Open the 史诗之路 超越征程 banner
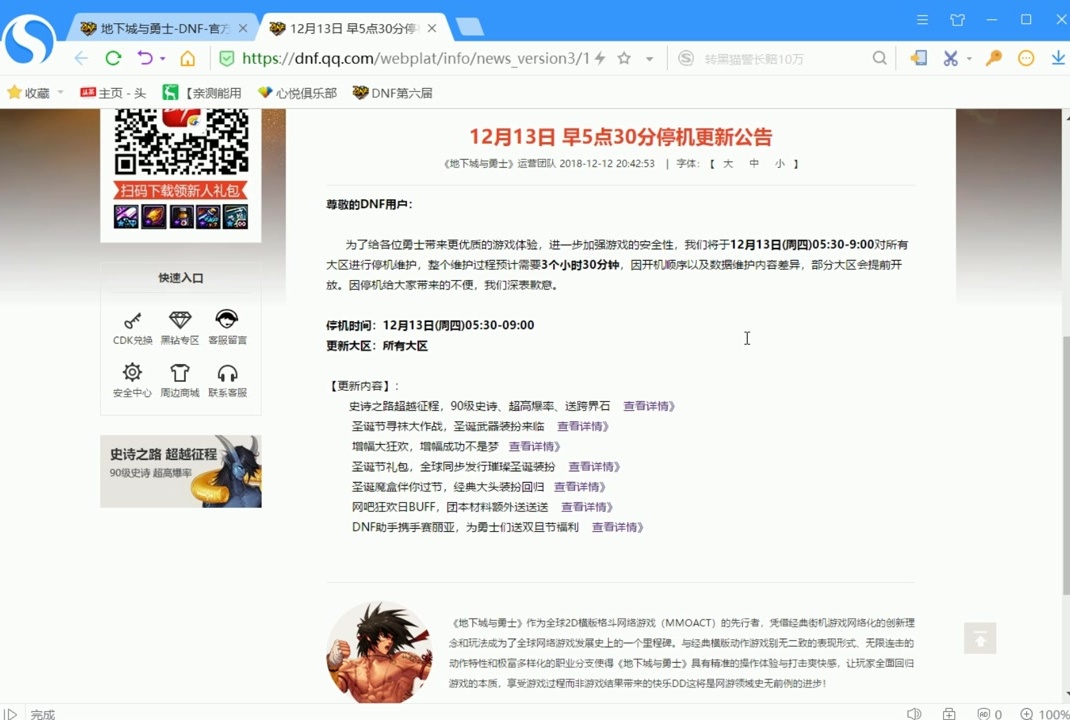 click(180, 471)
